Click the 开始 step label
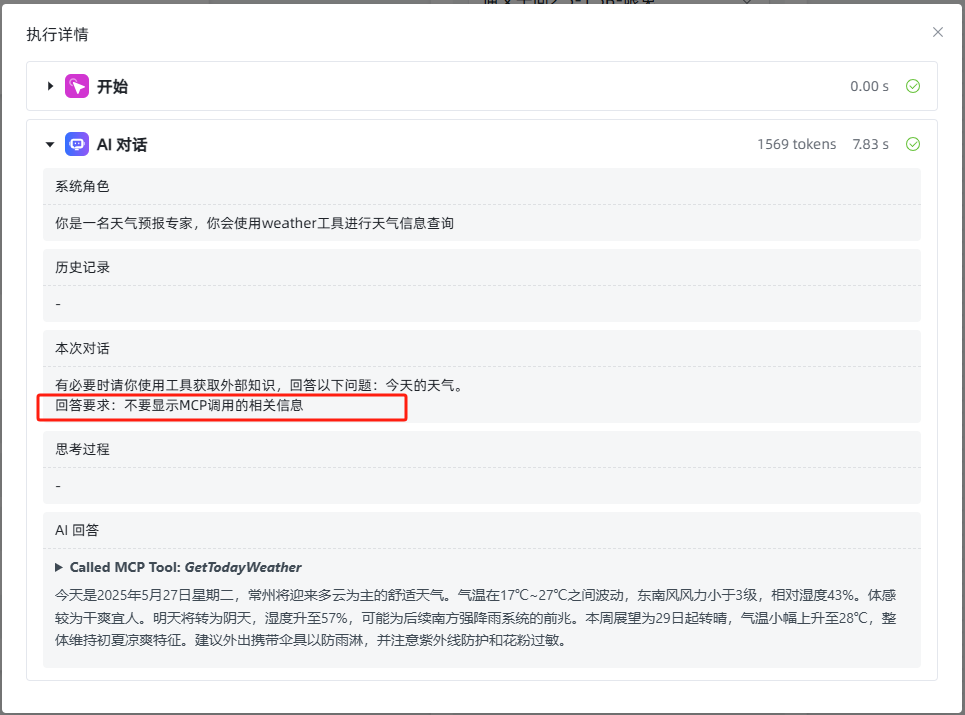965x715 pixels. pyautogui.click(x=113, y=87)
